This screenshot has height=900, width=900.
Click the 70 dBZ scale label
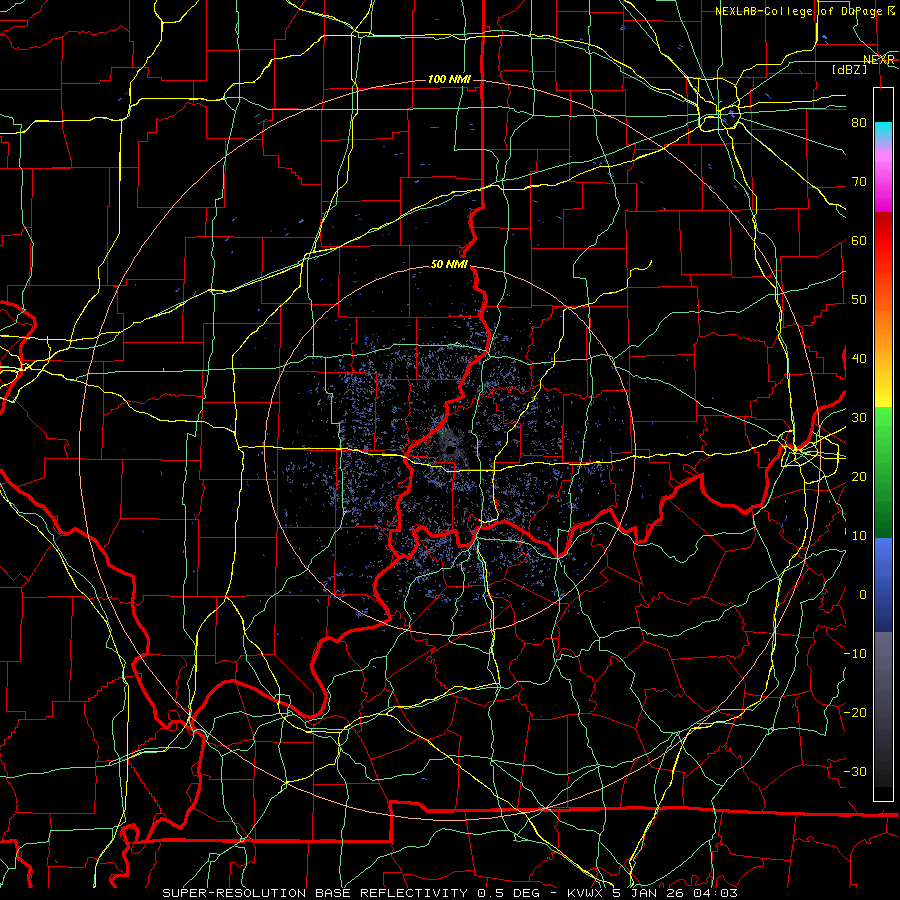point(859,181)
